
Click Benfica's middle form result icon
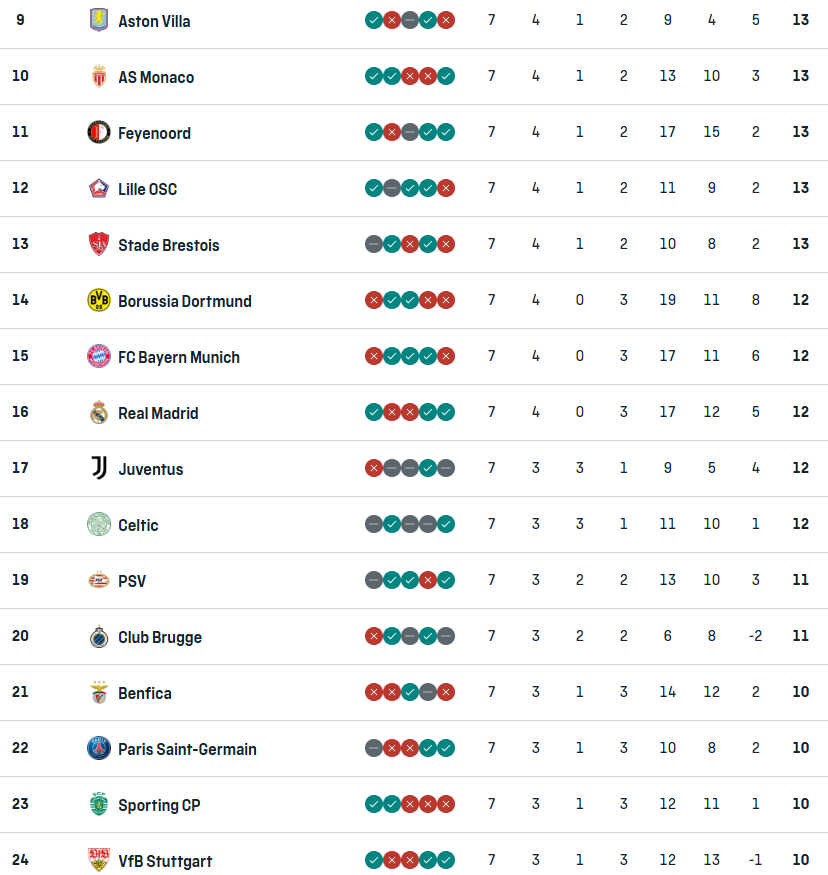coord(410,692)
